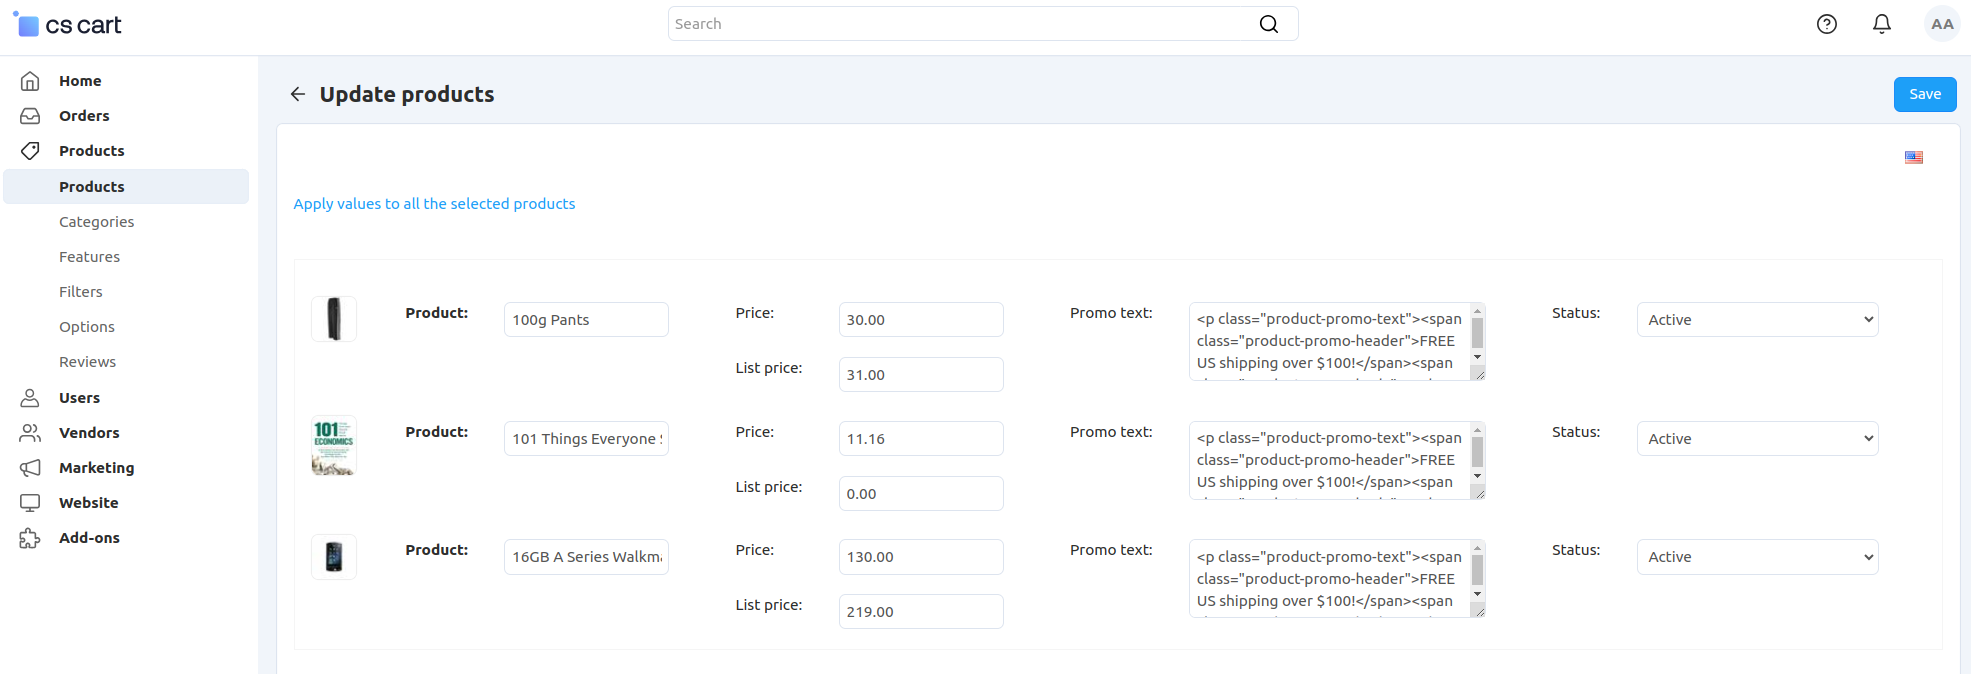Open 100g Pants product thumbnail
1971x674 pixels.
tap(334, 319)
